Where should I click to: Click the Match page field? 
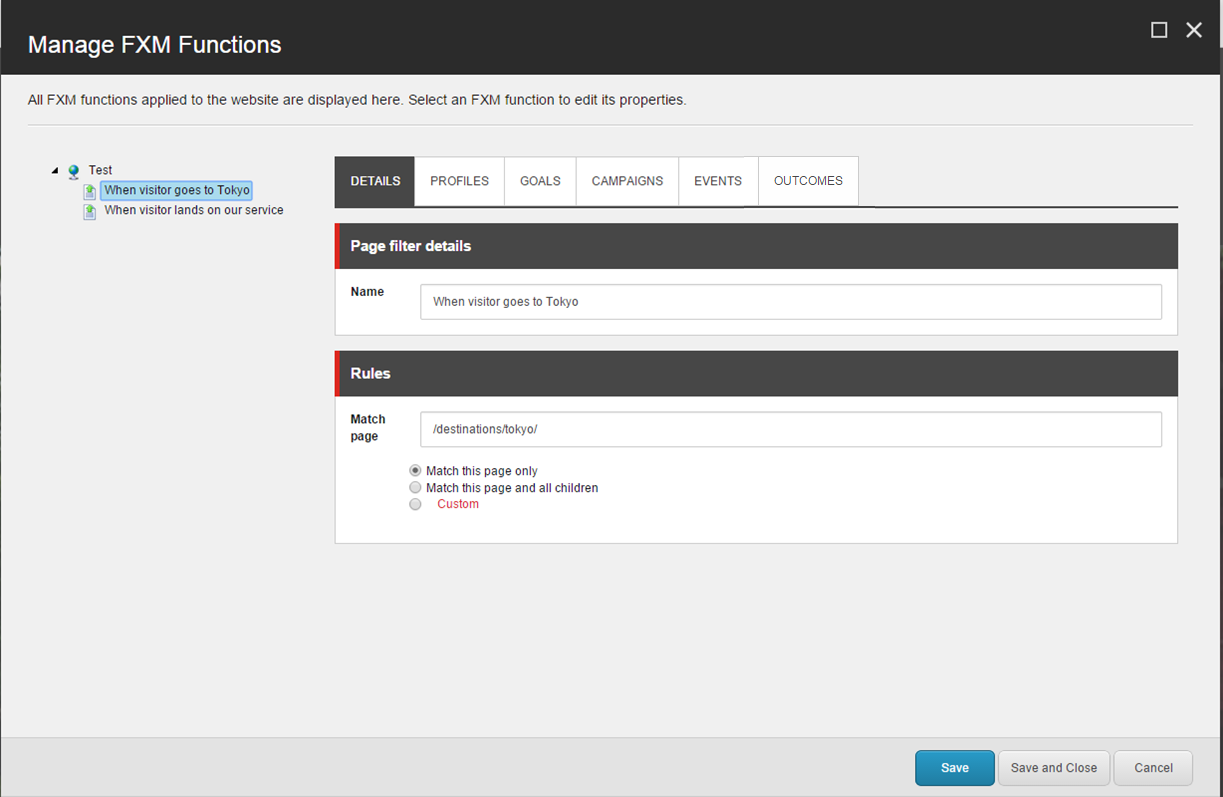click(x=790, y=429)
